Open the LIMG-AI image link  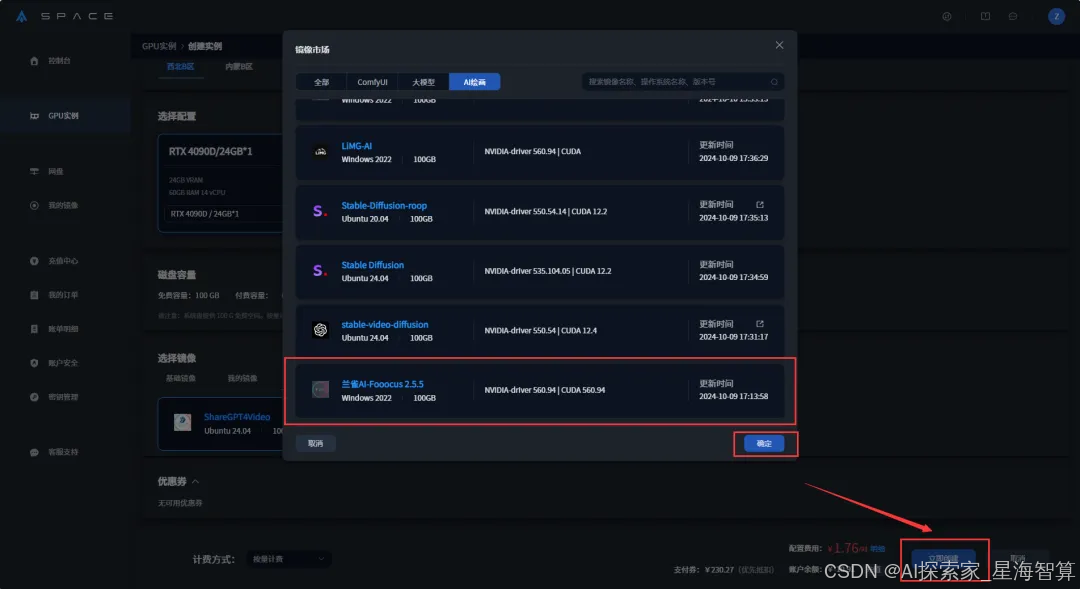[x=357, y=146]
